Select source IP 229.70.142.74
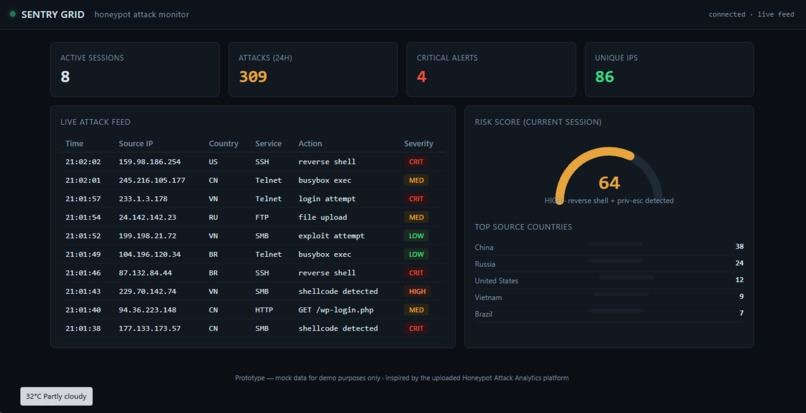 (x=148, y=291)
